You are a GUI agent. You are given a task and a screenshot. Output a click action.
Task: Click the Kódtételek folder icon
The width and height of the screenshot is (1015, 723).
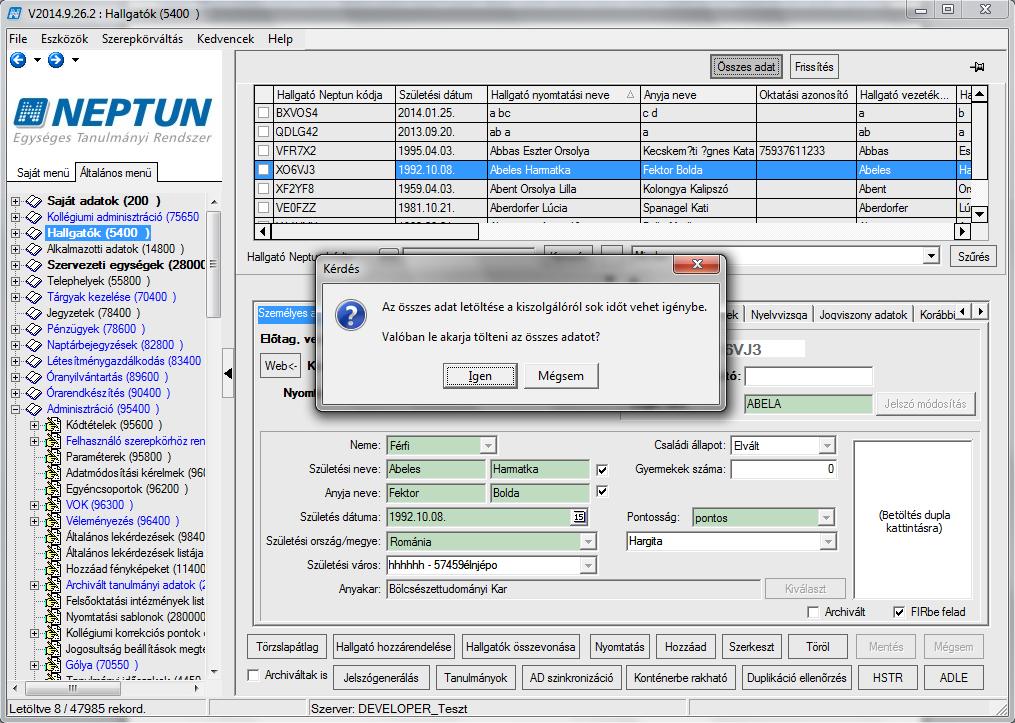(53, 425)
